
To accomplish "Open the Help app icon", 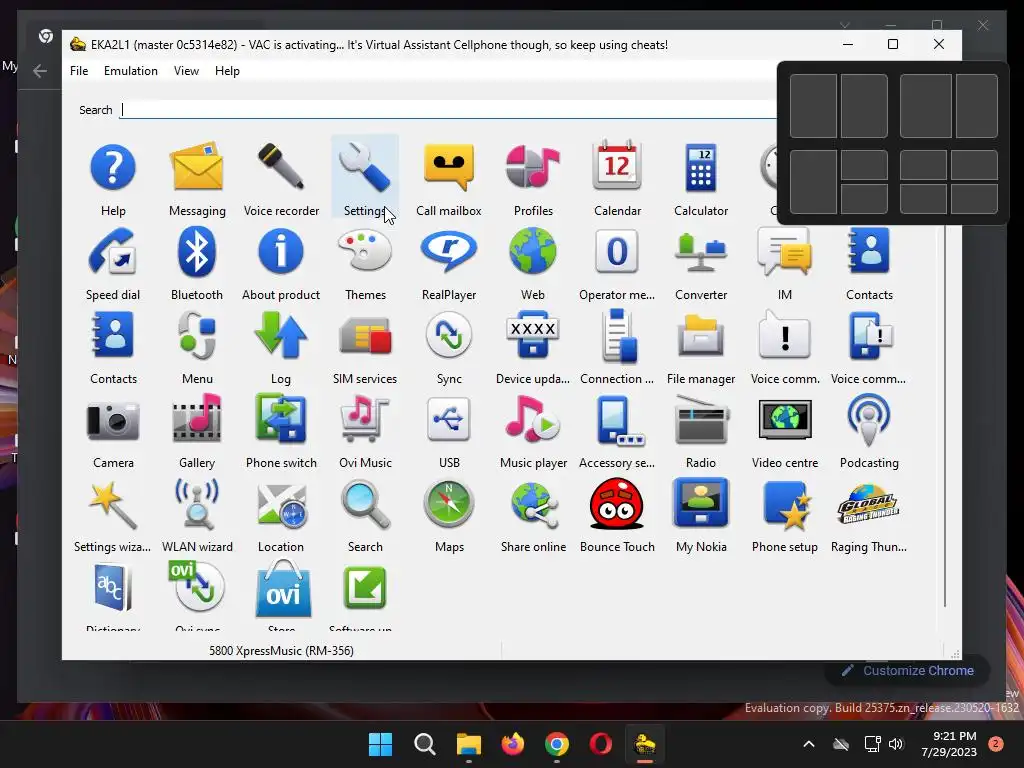I will (113, 168).
